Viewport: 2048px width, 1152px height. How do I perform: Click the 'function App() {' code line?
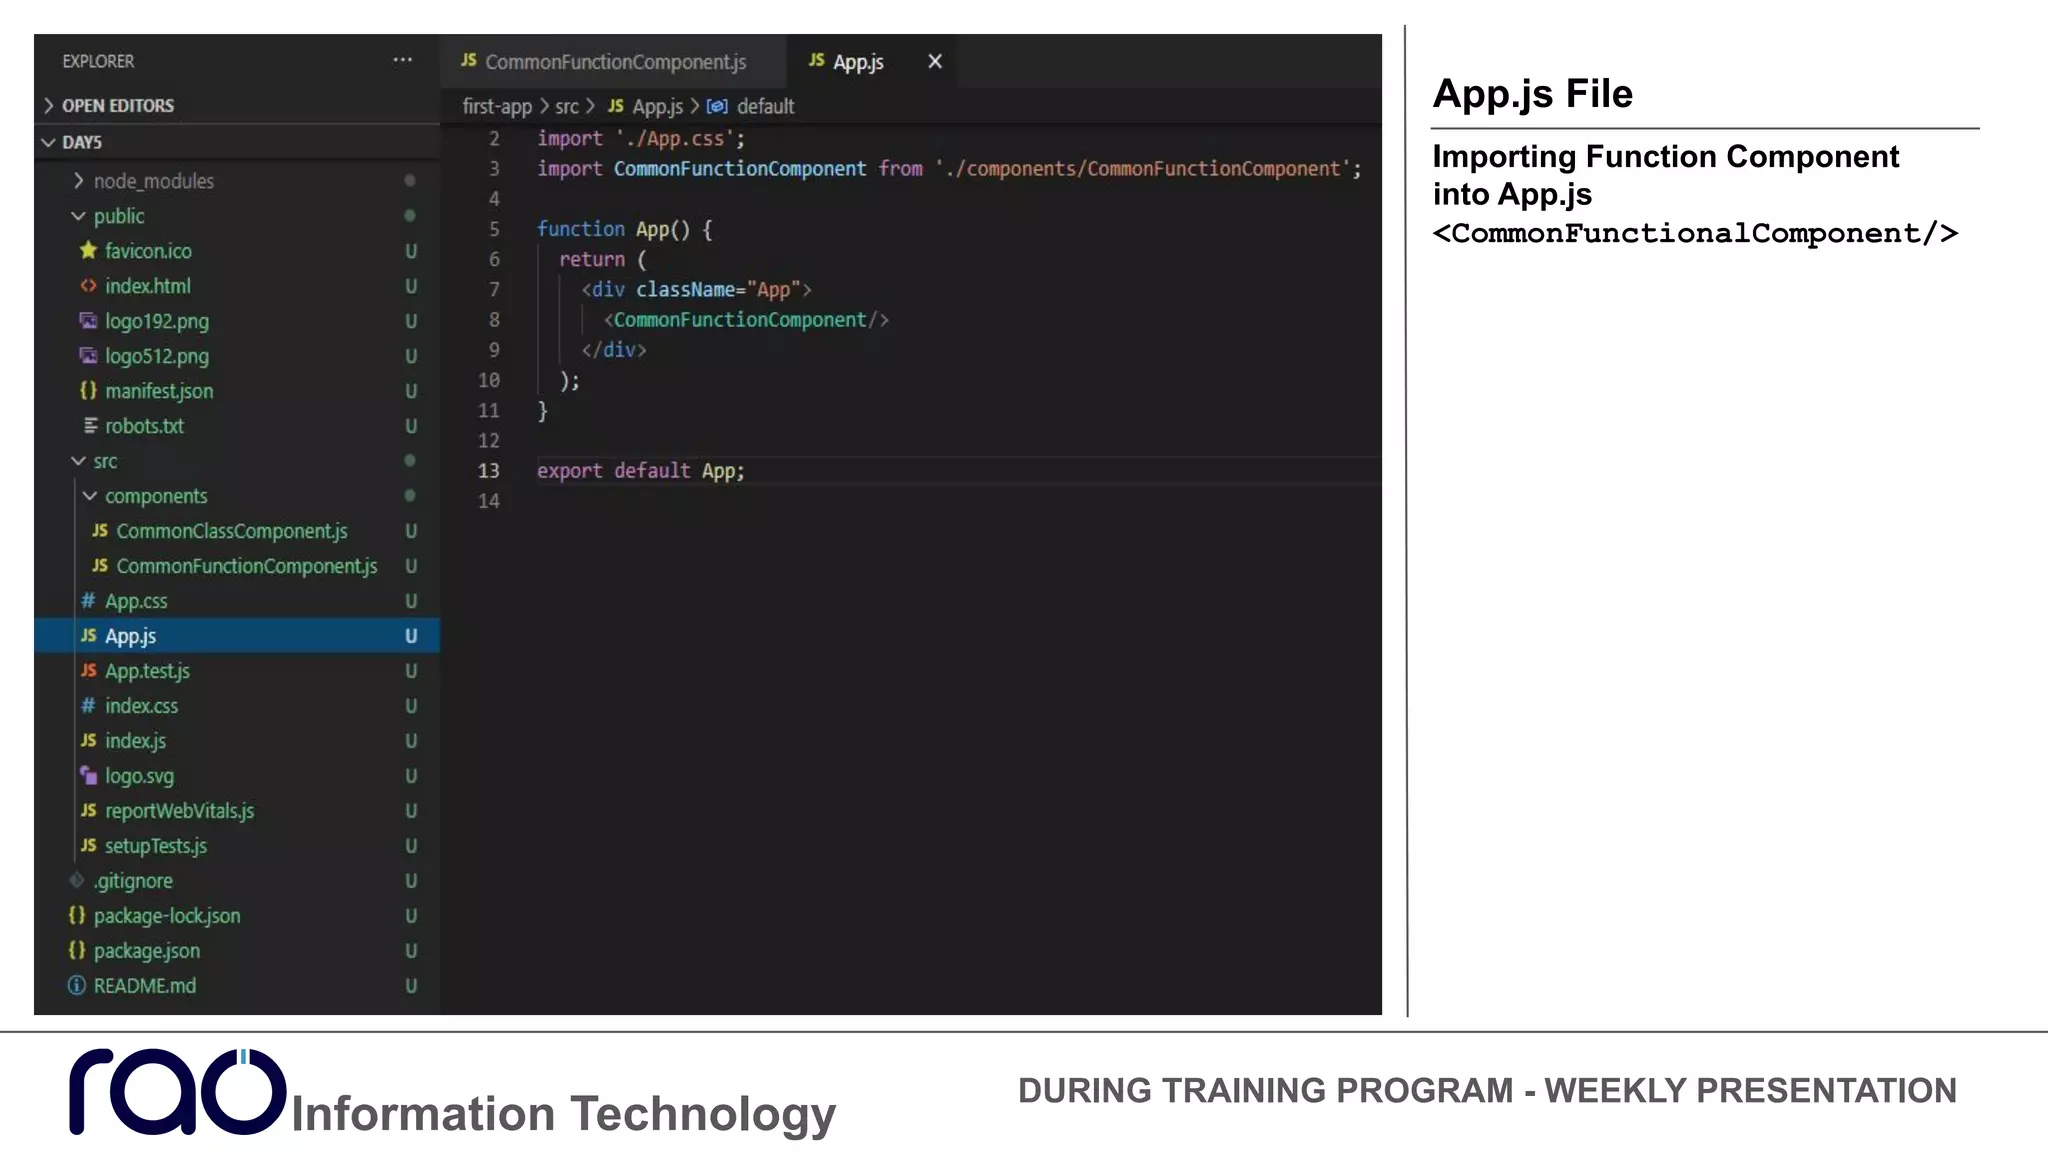624,229
